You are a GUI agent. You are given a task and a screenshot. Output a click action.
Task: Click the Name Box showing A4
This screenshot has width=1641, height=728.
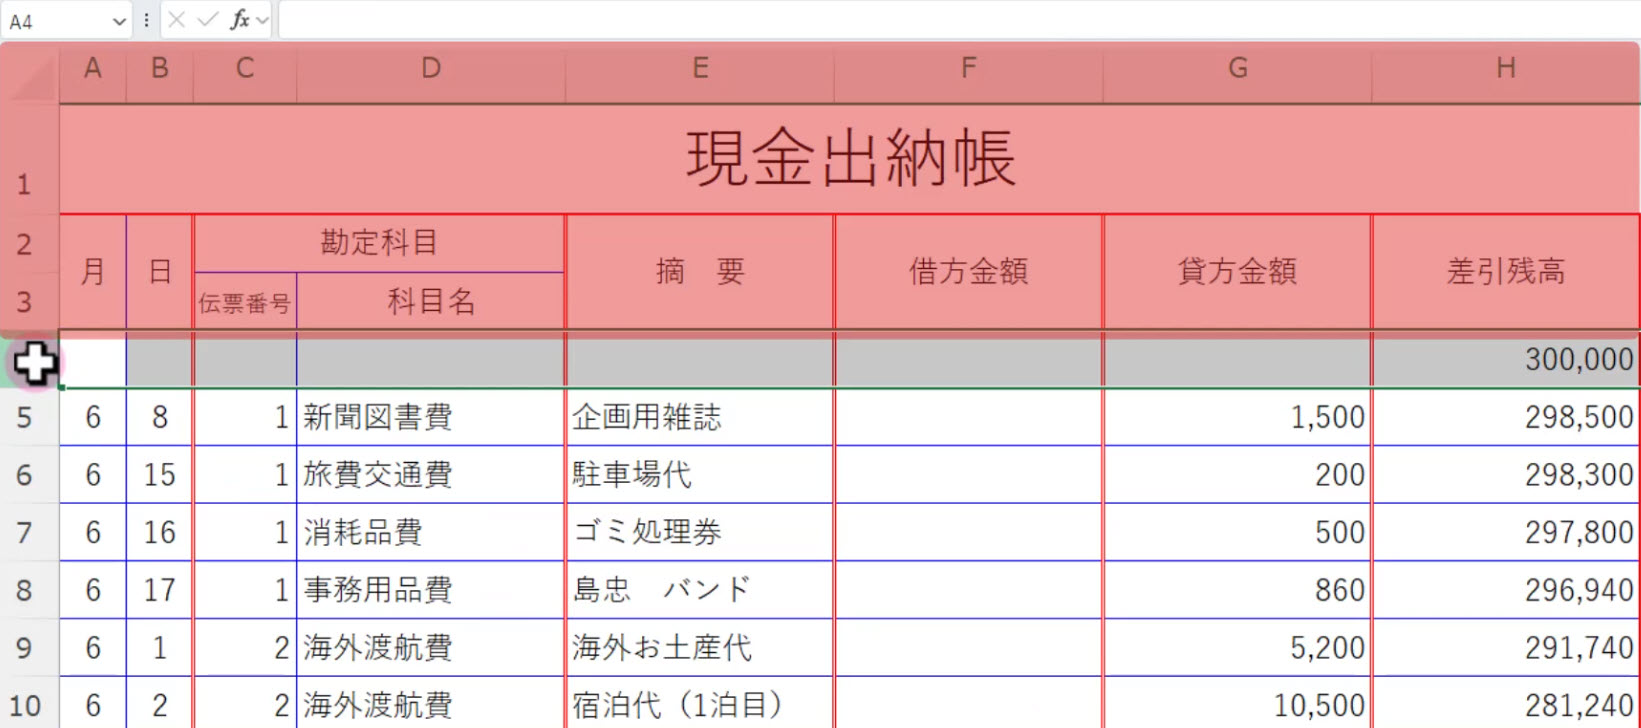[x=55, y=21]
